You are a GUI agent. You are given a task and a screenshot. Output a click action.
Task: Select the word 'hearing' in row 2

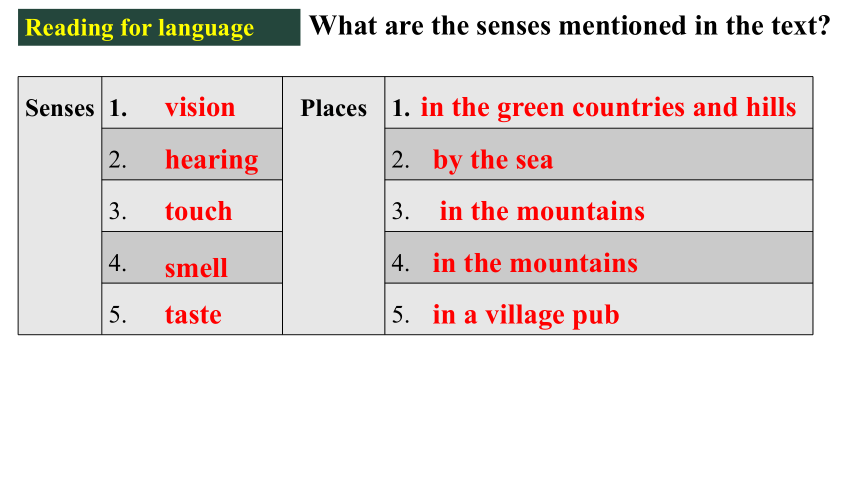(212, 160)
